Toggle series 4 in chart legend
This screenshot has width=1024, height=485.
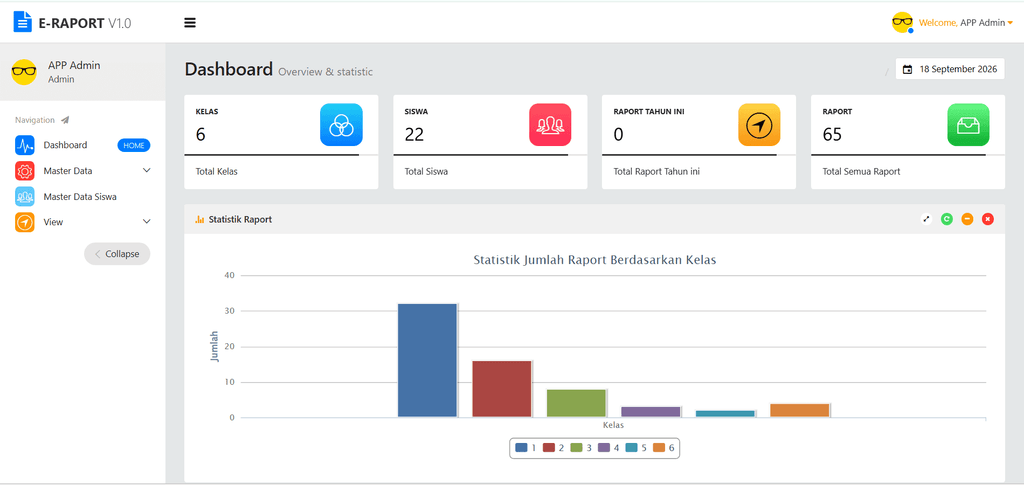pyautogui.click(x=608, y=448)
